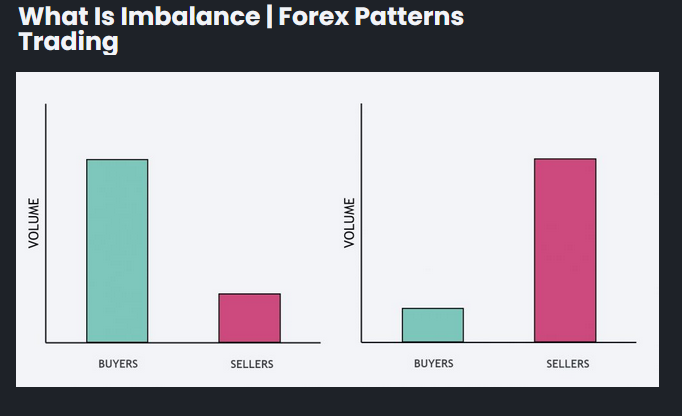Select the tall pink sellers bar, right chart
This screenshot has width=682, height=416.
(x=565, y=250)
